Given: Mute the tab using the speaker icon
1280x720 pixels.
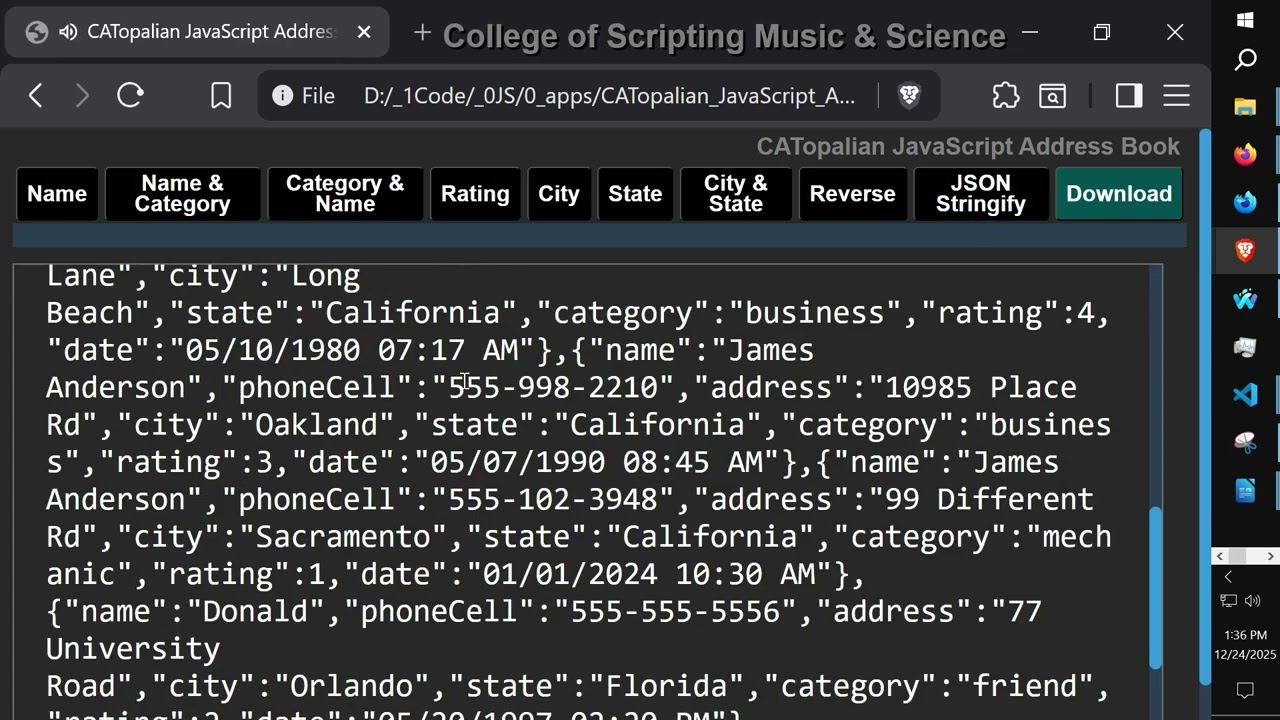Looking at the screenshot, I should (x=68, y=32).
